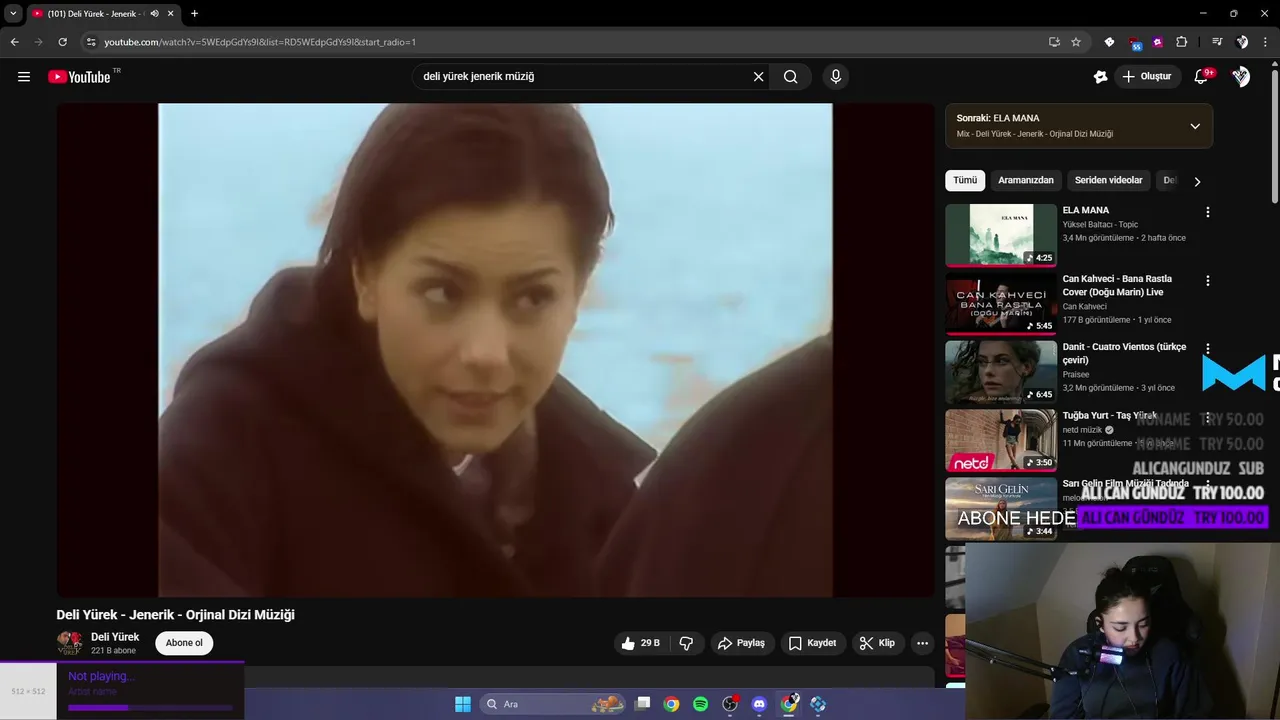Screen dimensions: 1280x720
Task: Share the video with Paylaş
Action: pyautogui.click(x=742, y=643)
